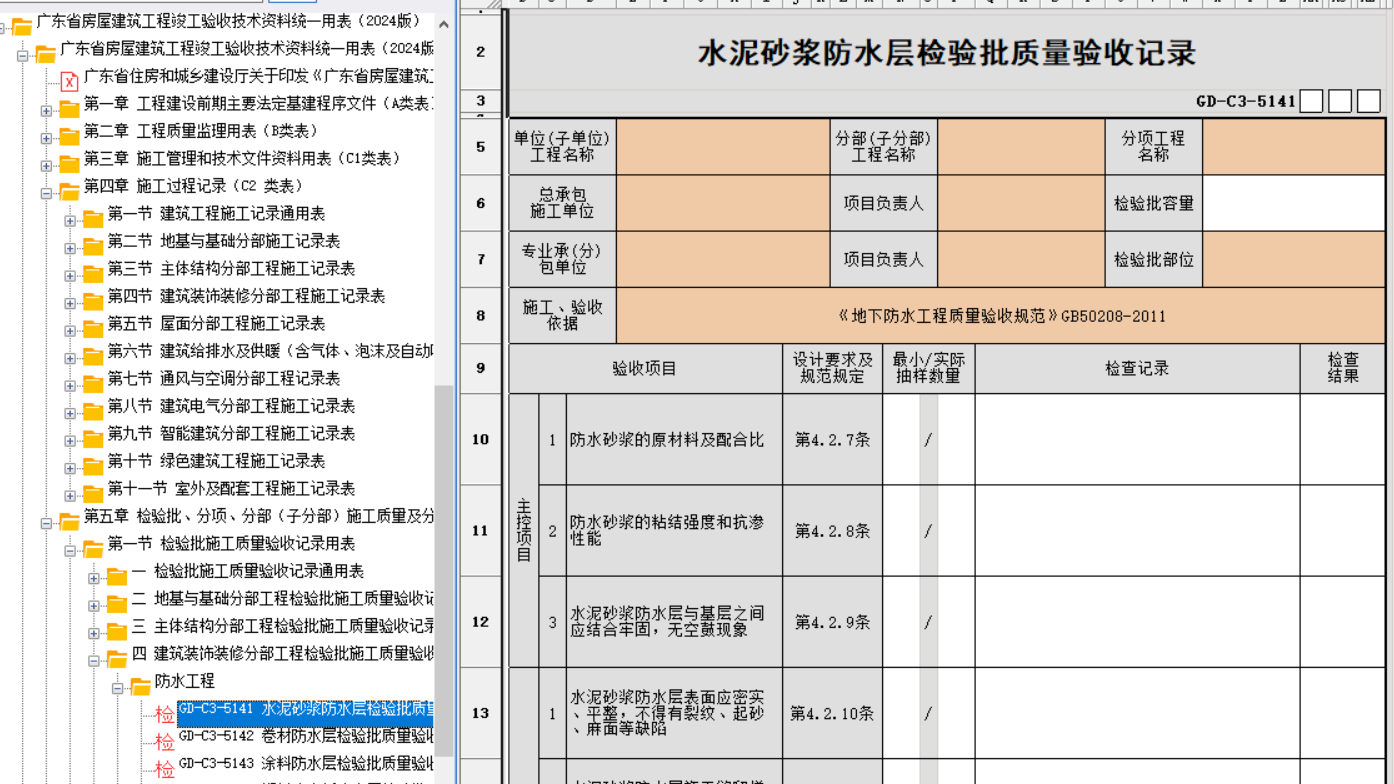Click red 检 icon beside GD-C3-5142
This screenshot has height=784, width=1394.
point(164,742)
